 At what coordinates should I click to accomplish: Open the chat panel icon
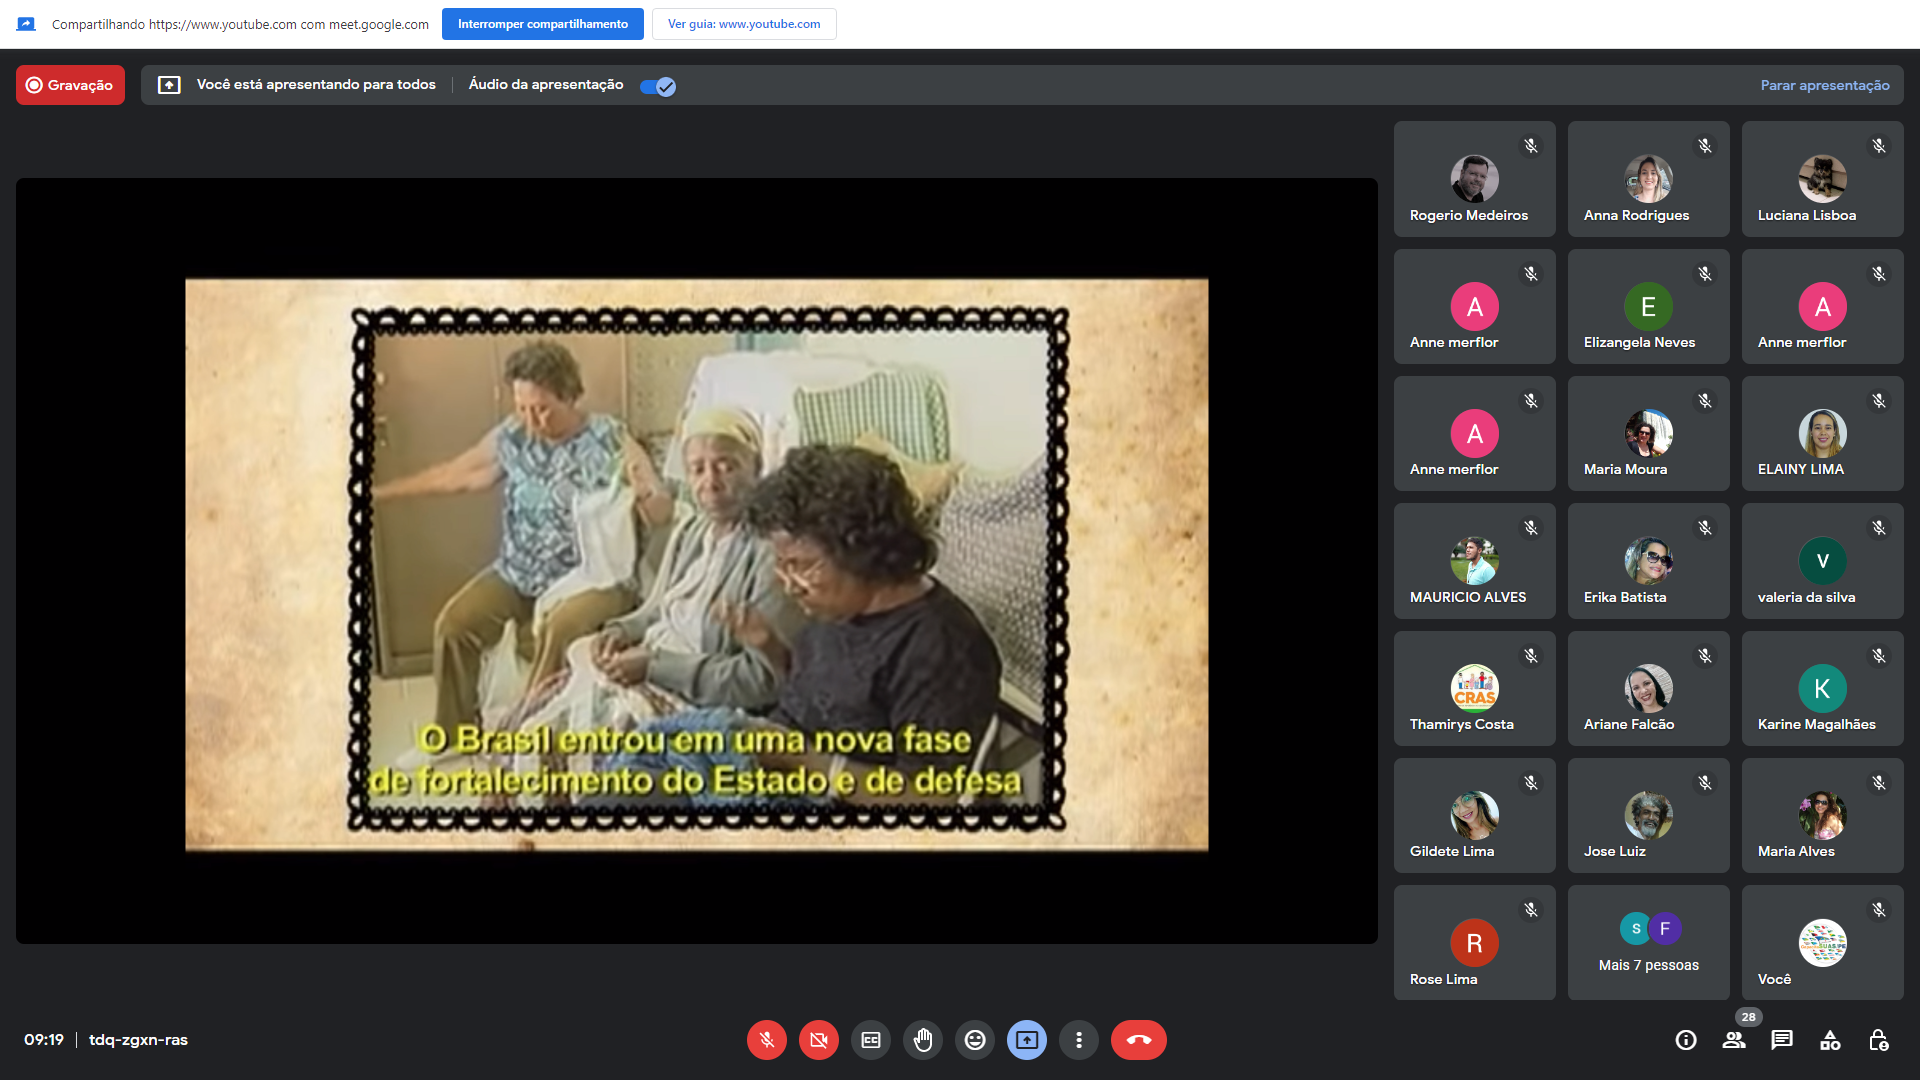point(1782,1040)
